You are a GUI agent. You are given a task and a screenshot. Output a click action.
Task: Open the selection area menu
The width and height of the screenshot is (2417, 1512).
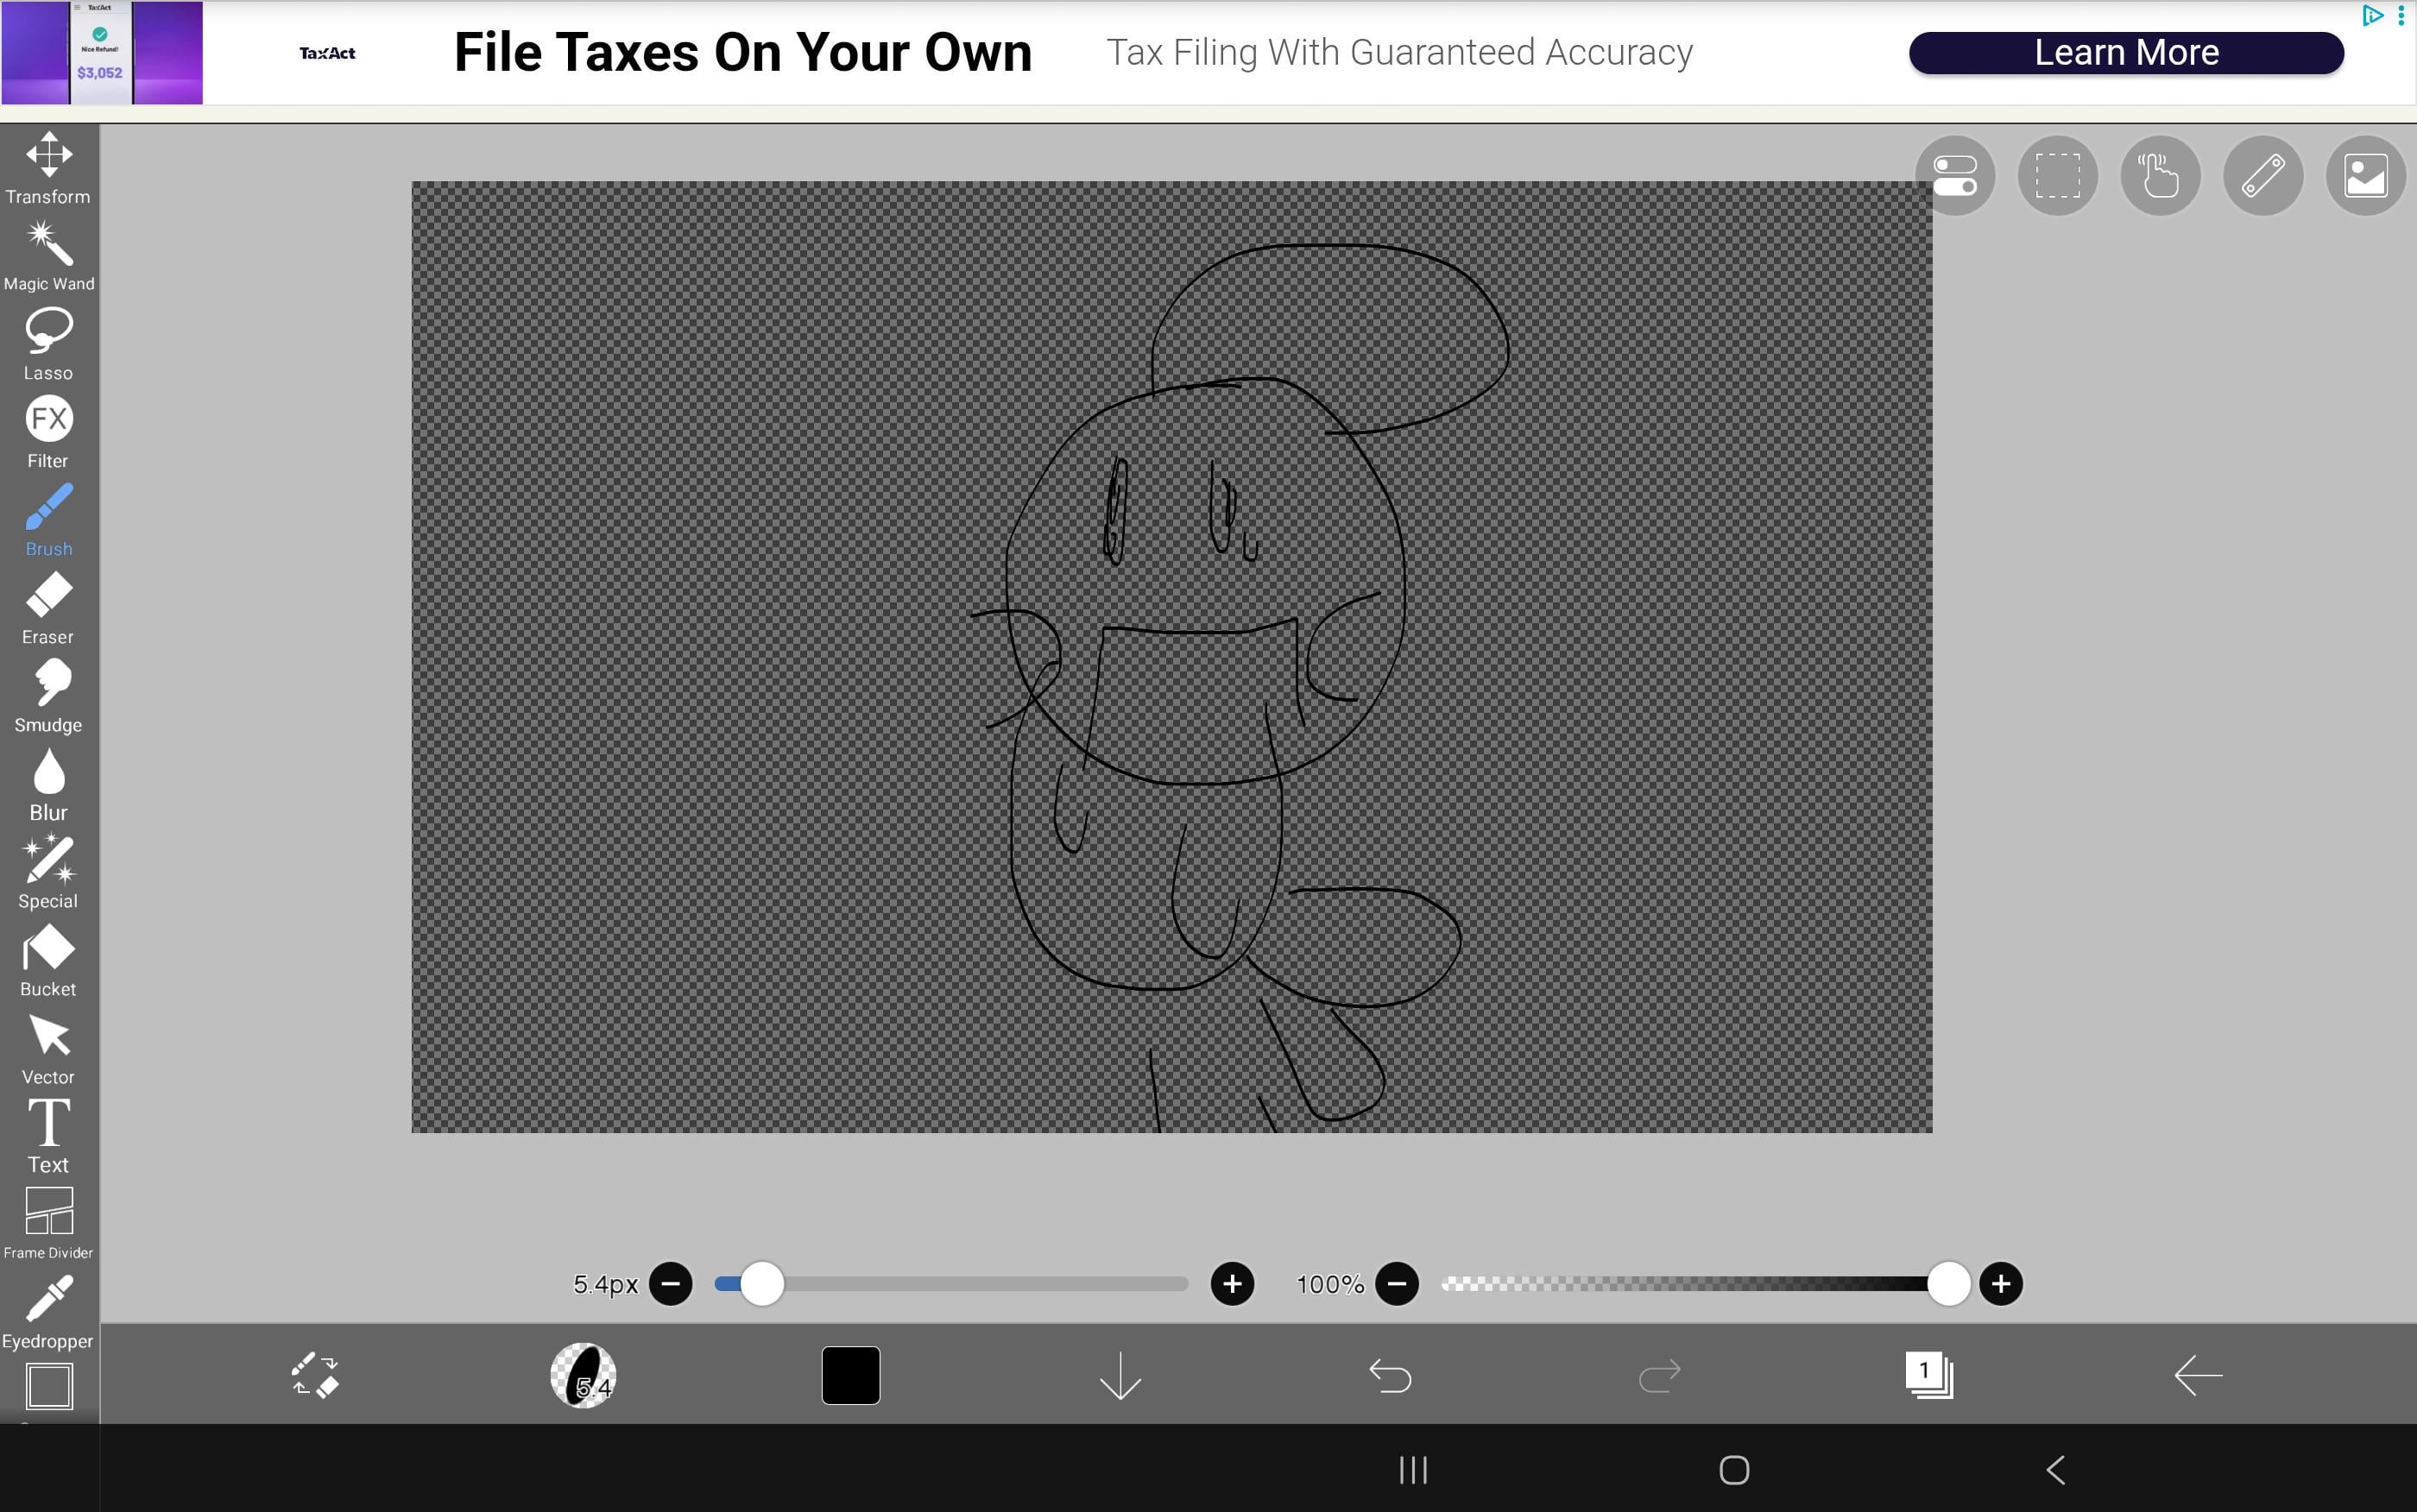(2057, 176)
